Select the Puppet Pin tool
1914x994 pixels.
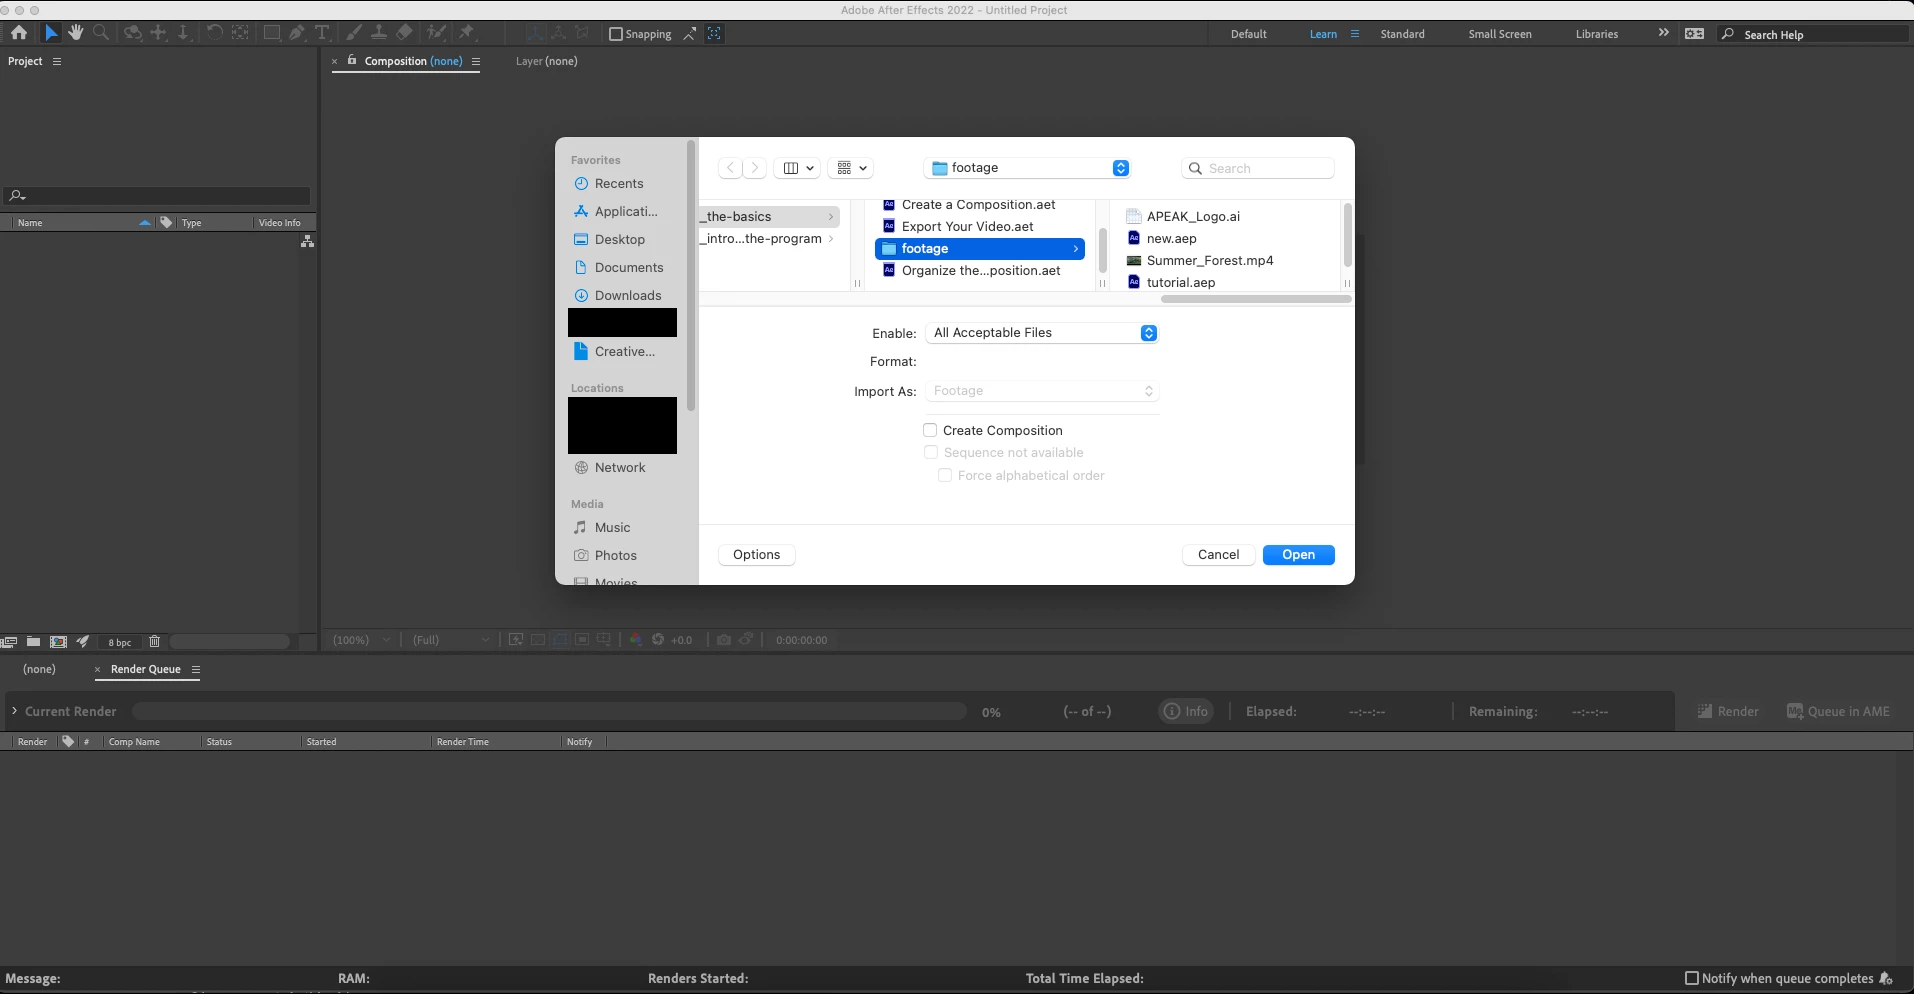[x=467, y=33]
